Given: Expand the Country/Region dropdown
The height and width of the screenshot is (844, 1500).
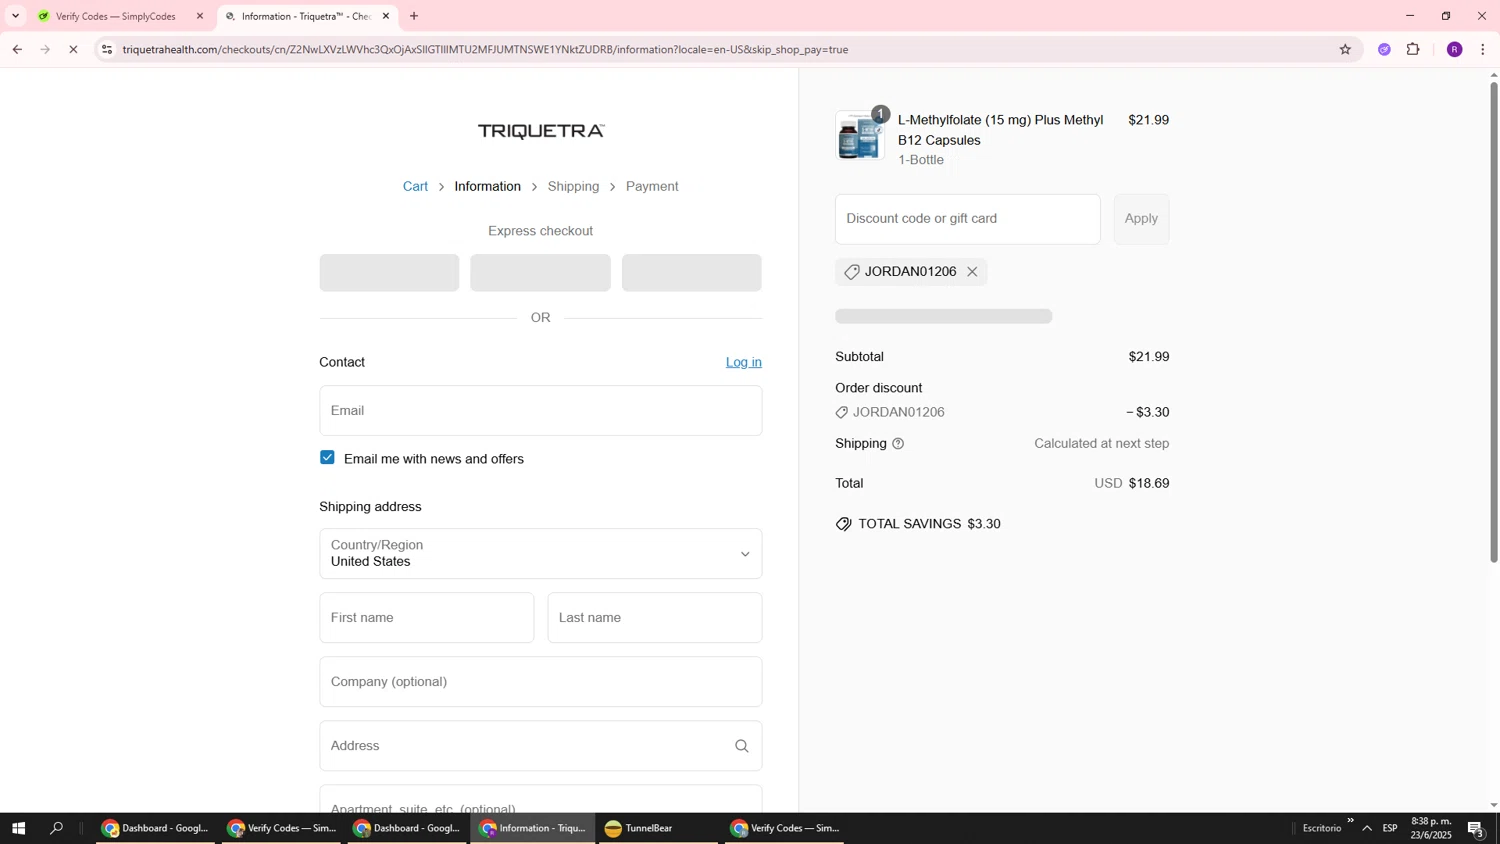Looking at the screenshot, I should [540, 554].
